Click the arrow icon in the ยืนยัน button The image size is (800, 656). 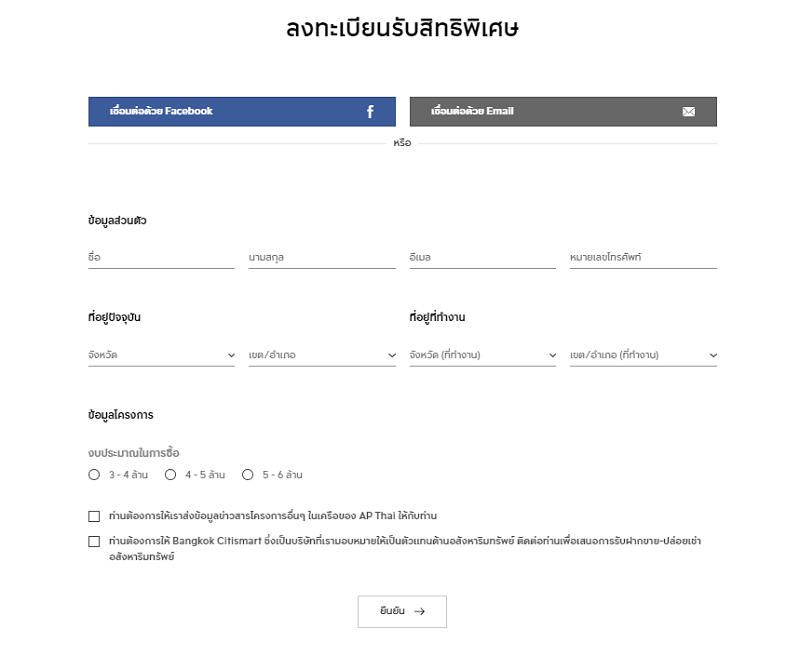pos(419,611)
